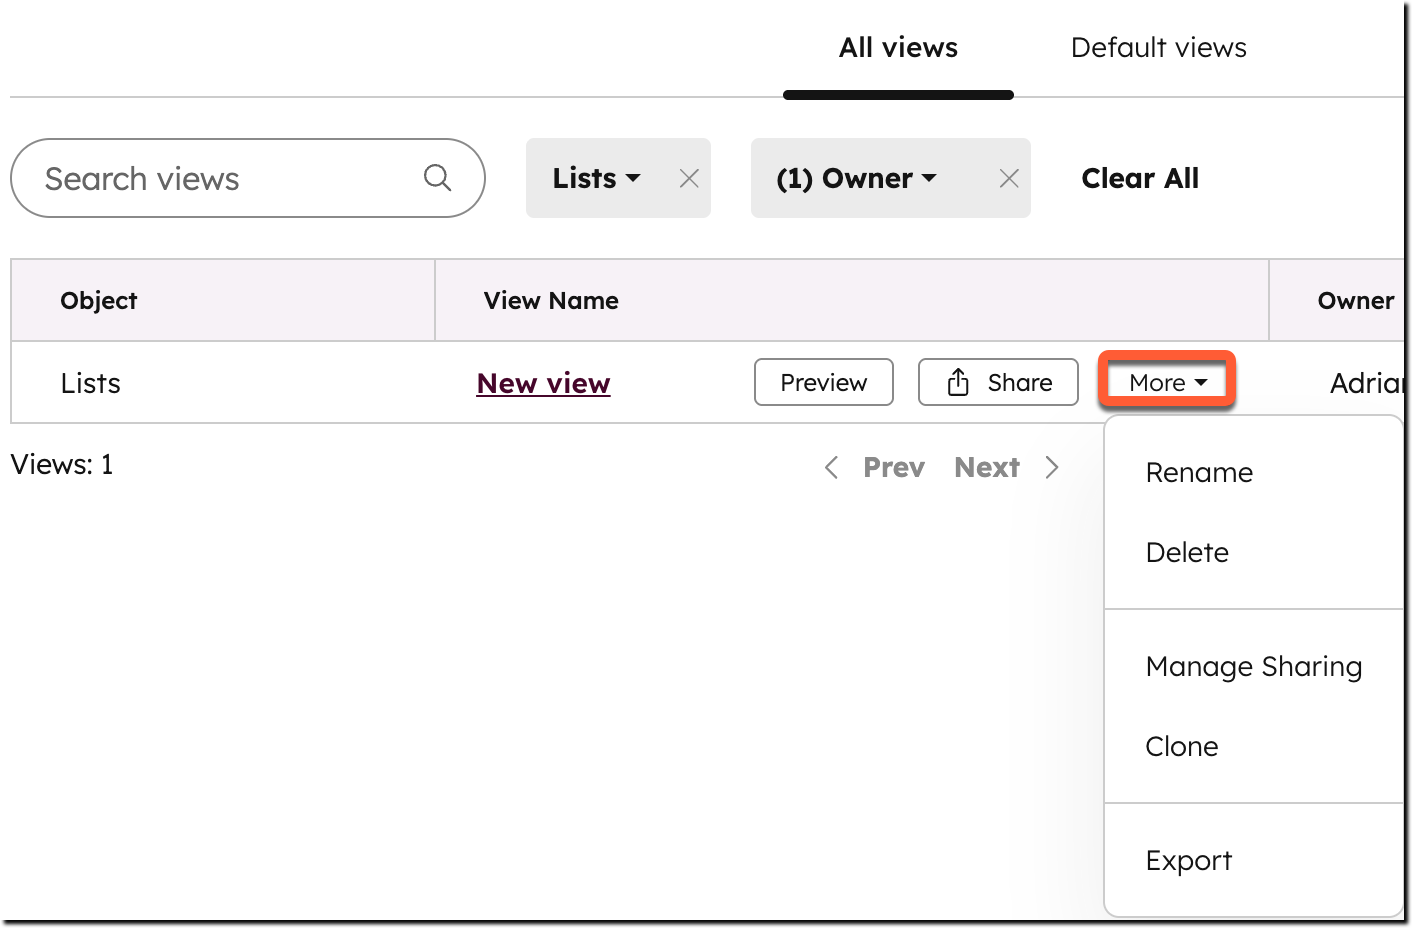
Task: Click the dropdown arrow on the Lists chip
Action: [x=634, y=179]
